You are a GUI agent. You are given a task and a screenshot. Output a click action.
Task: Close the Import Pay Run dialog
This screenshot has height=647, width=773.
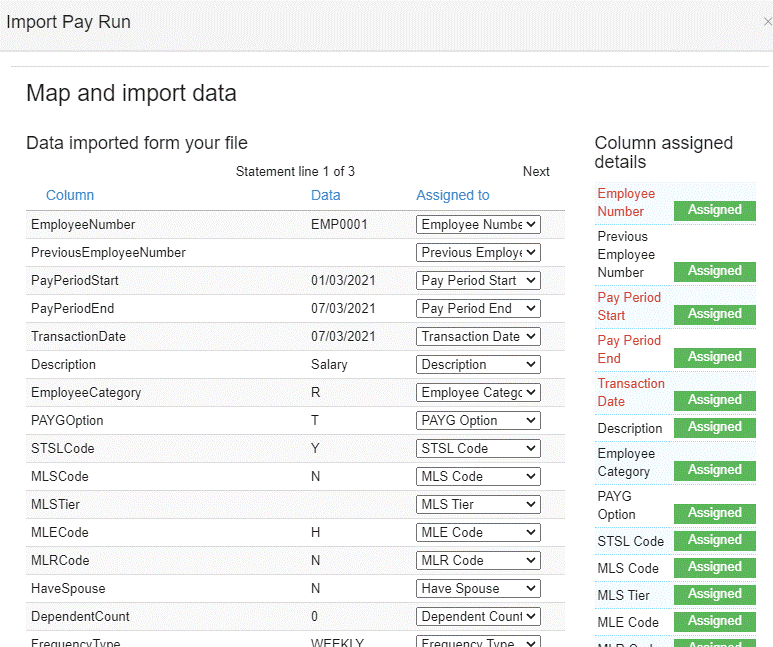click(768, 22)
